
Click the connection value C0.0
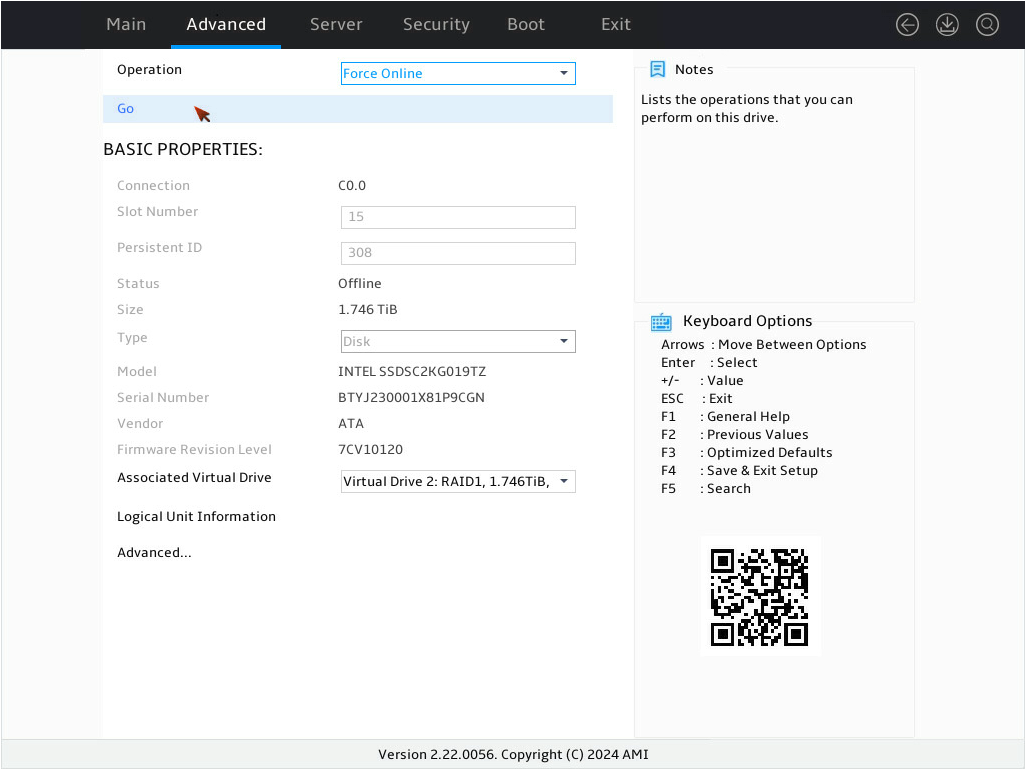point(352,186)
